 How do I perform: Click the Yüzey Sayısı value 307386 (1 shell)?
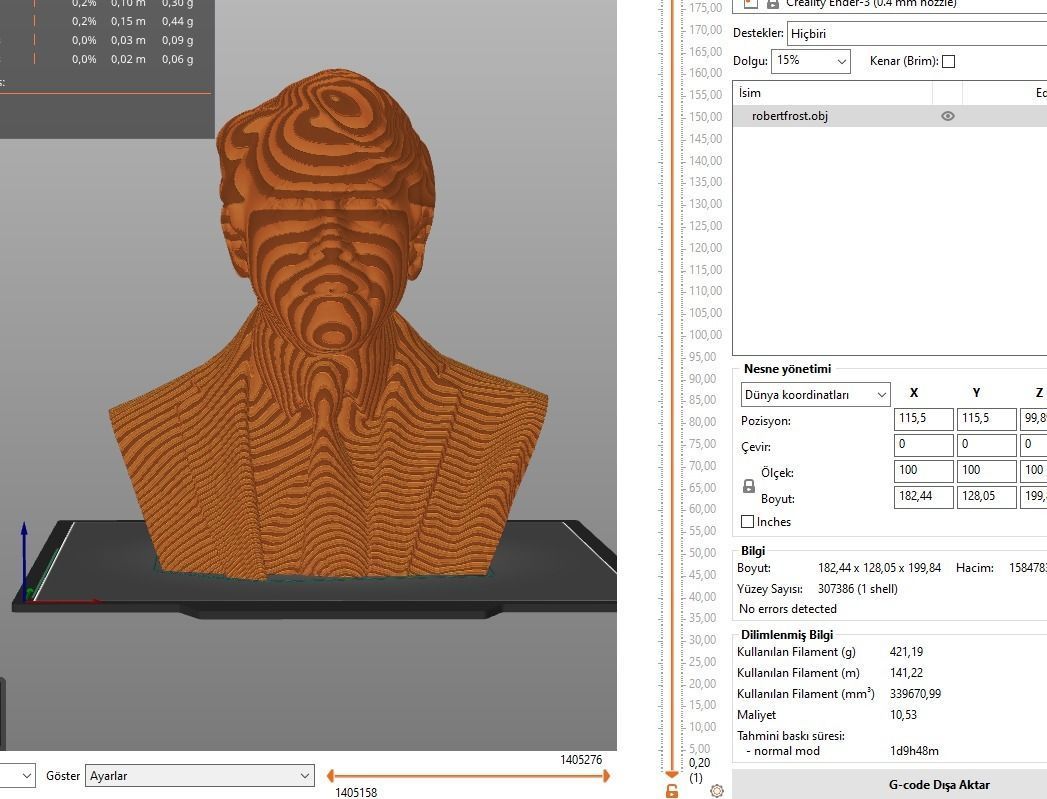coord(857,589)
